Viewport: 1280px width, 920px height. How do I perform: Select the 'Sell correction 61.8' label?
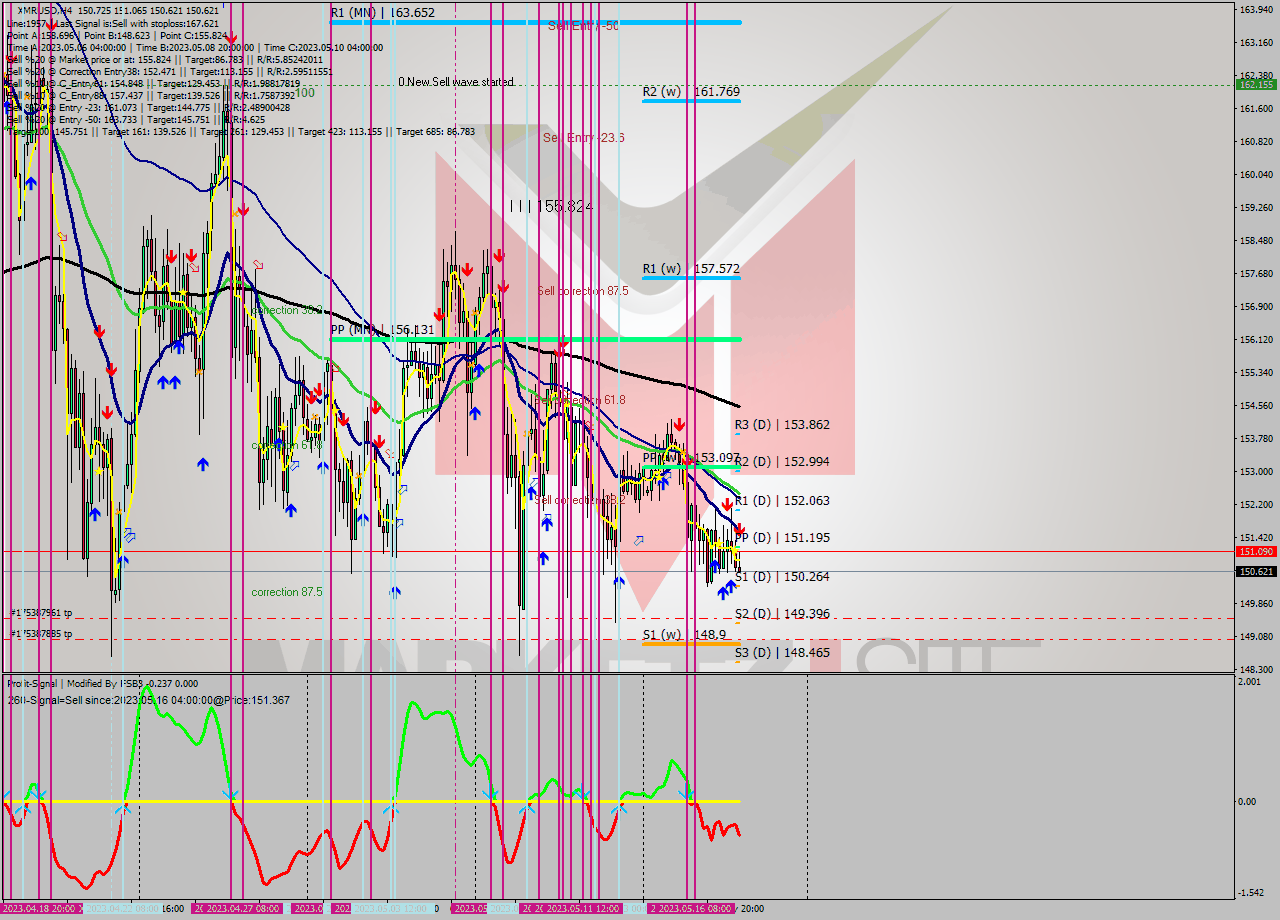coord(580,400)
